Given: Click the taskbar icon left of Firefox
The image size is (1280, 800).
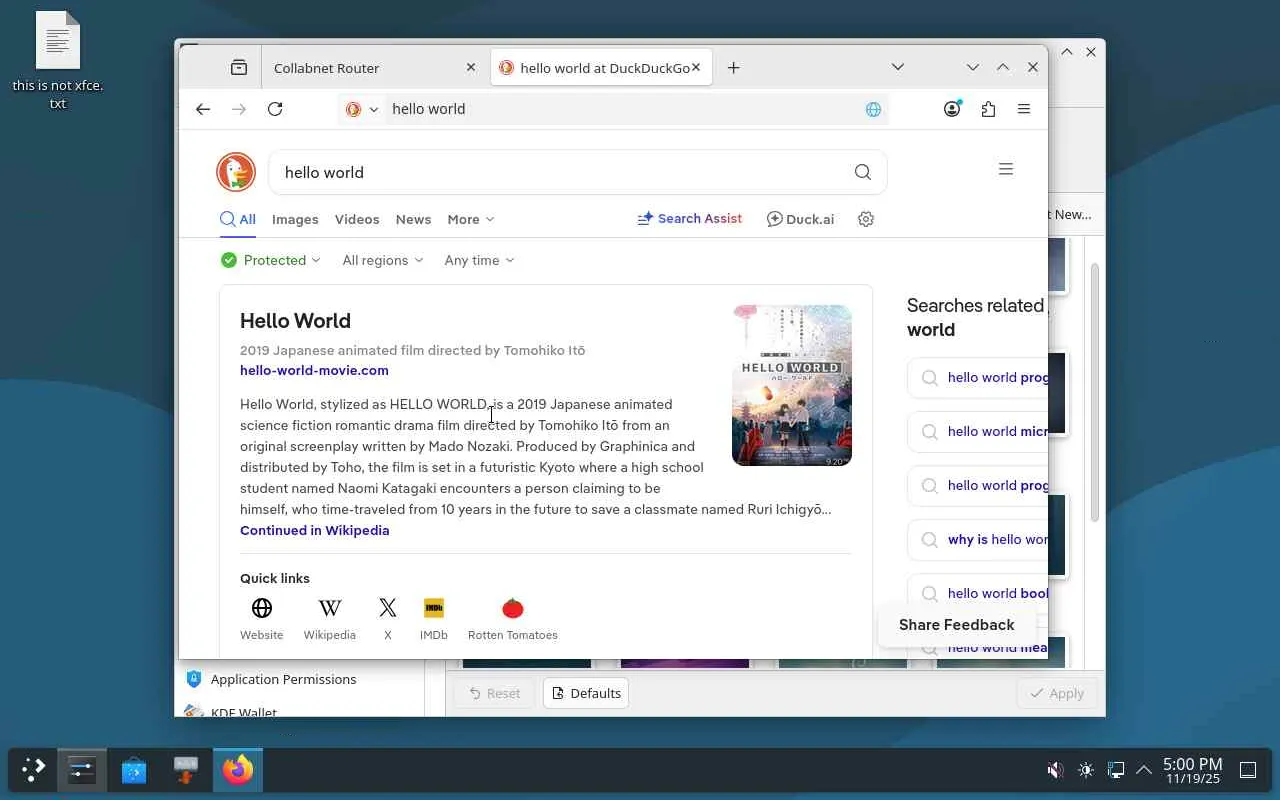Looking at the screenshot, I should click(186, 770).
